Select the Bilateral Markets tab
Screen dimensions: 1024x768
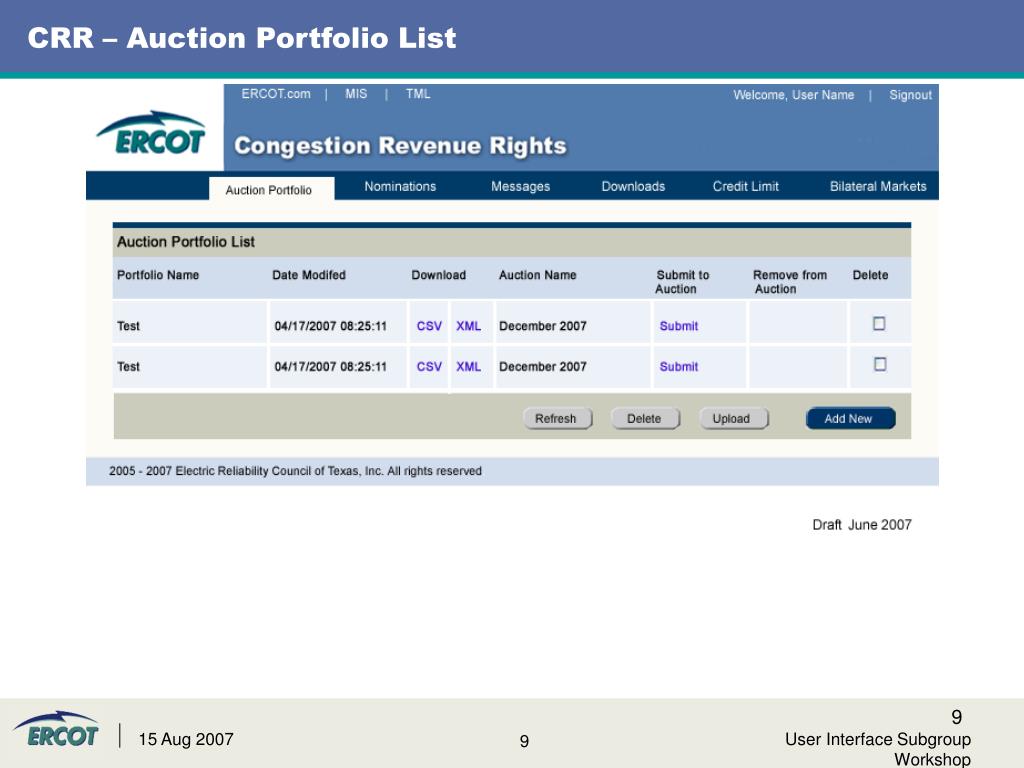pyautogui.click(x=878, y=187)
